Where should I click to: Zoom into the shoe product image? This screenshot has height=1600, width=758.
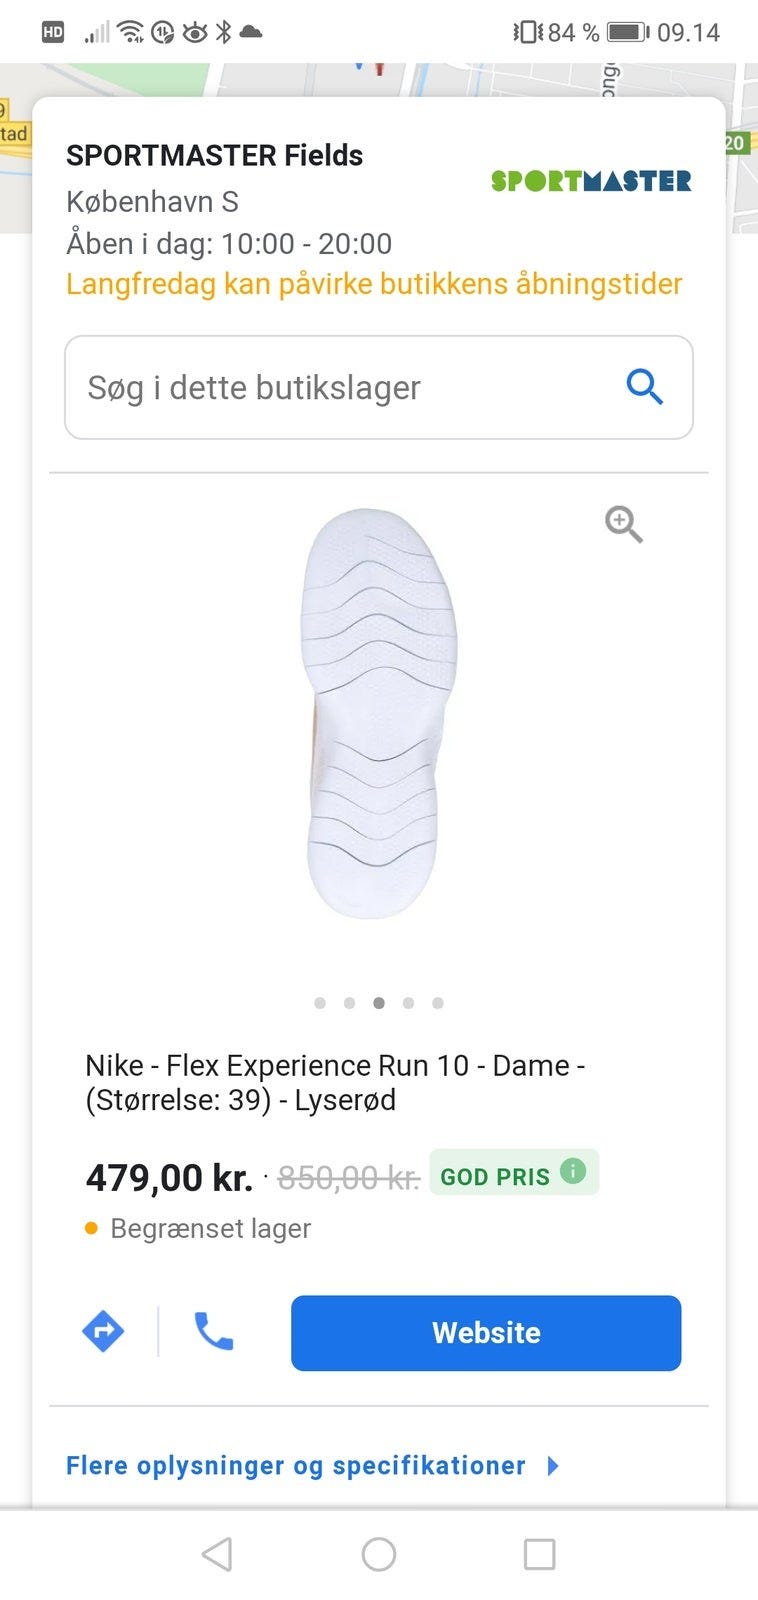tap(623, 523)
